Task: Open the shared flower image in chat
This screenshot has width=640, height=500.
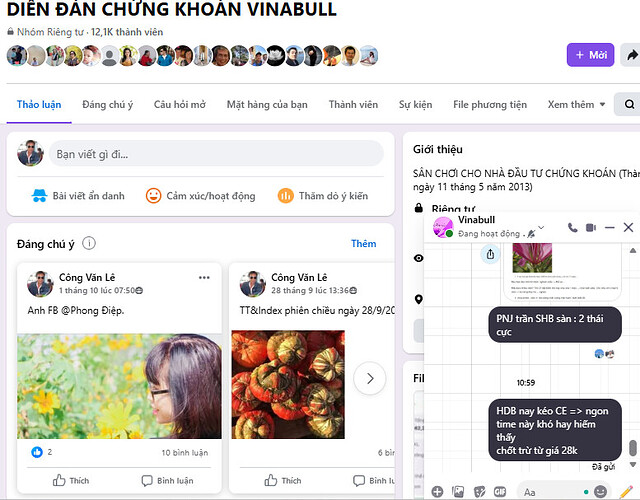Action: click(x=532, y=258)
